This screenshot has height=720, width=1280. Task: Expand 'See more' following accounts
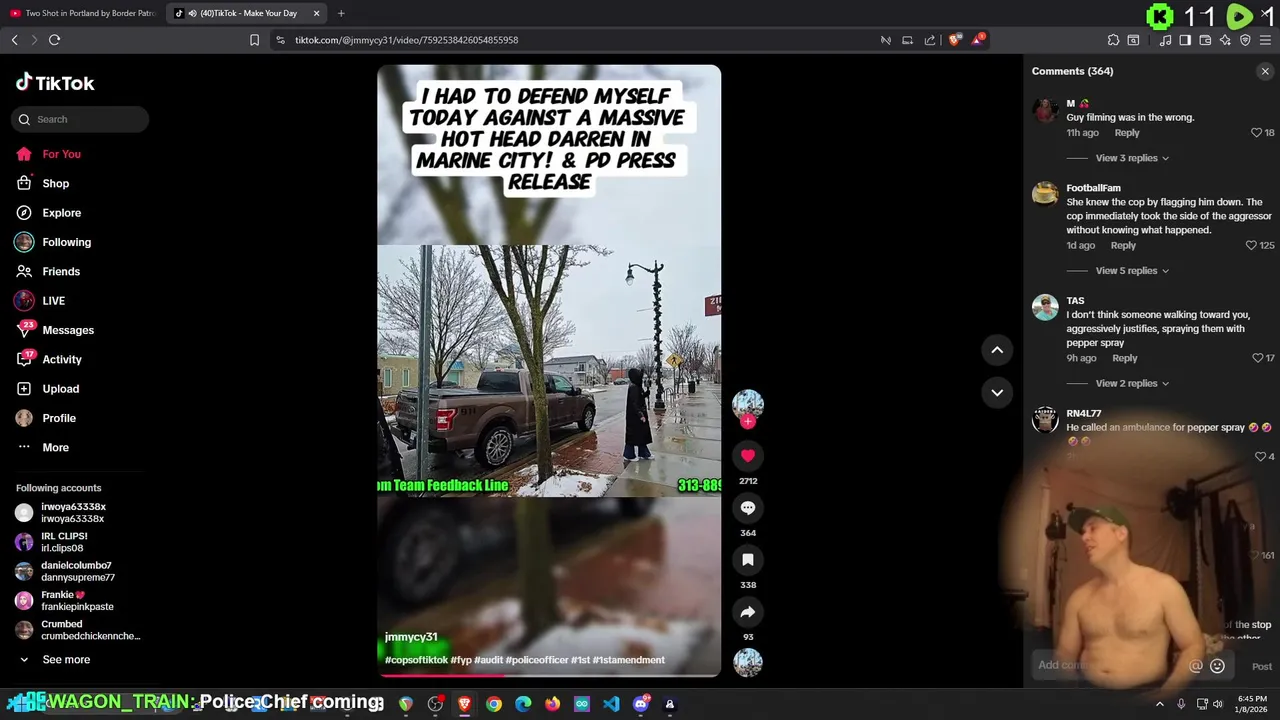tap(66, 660)
